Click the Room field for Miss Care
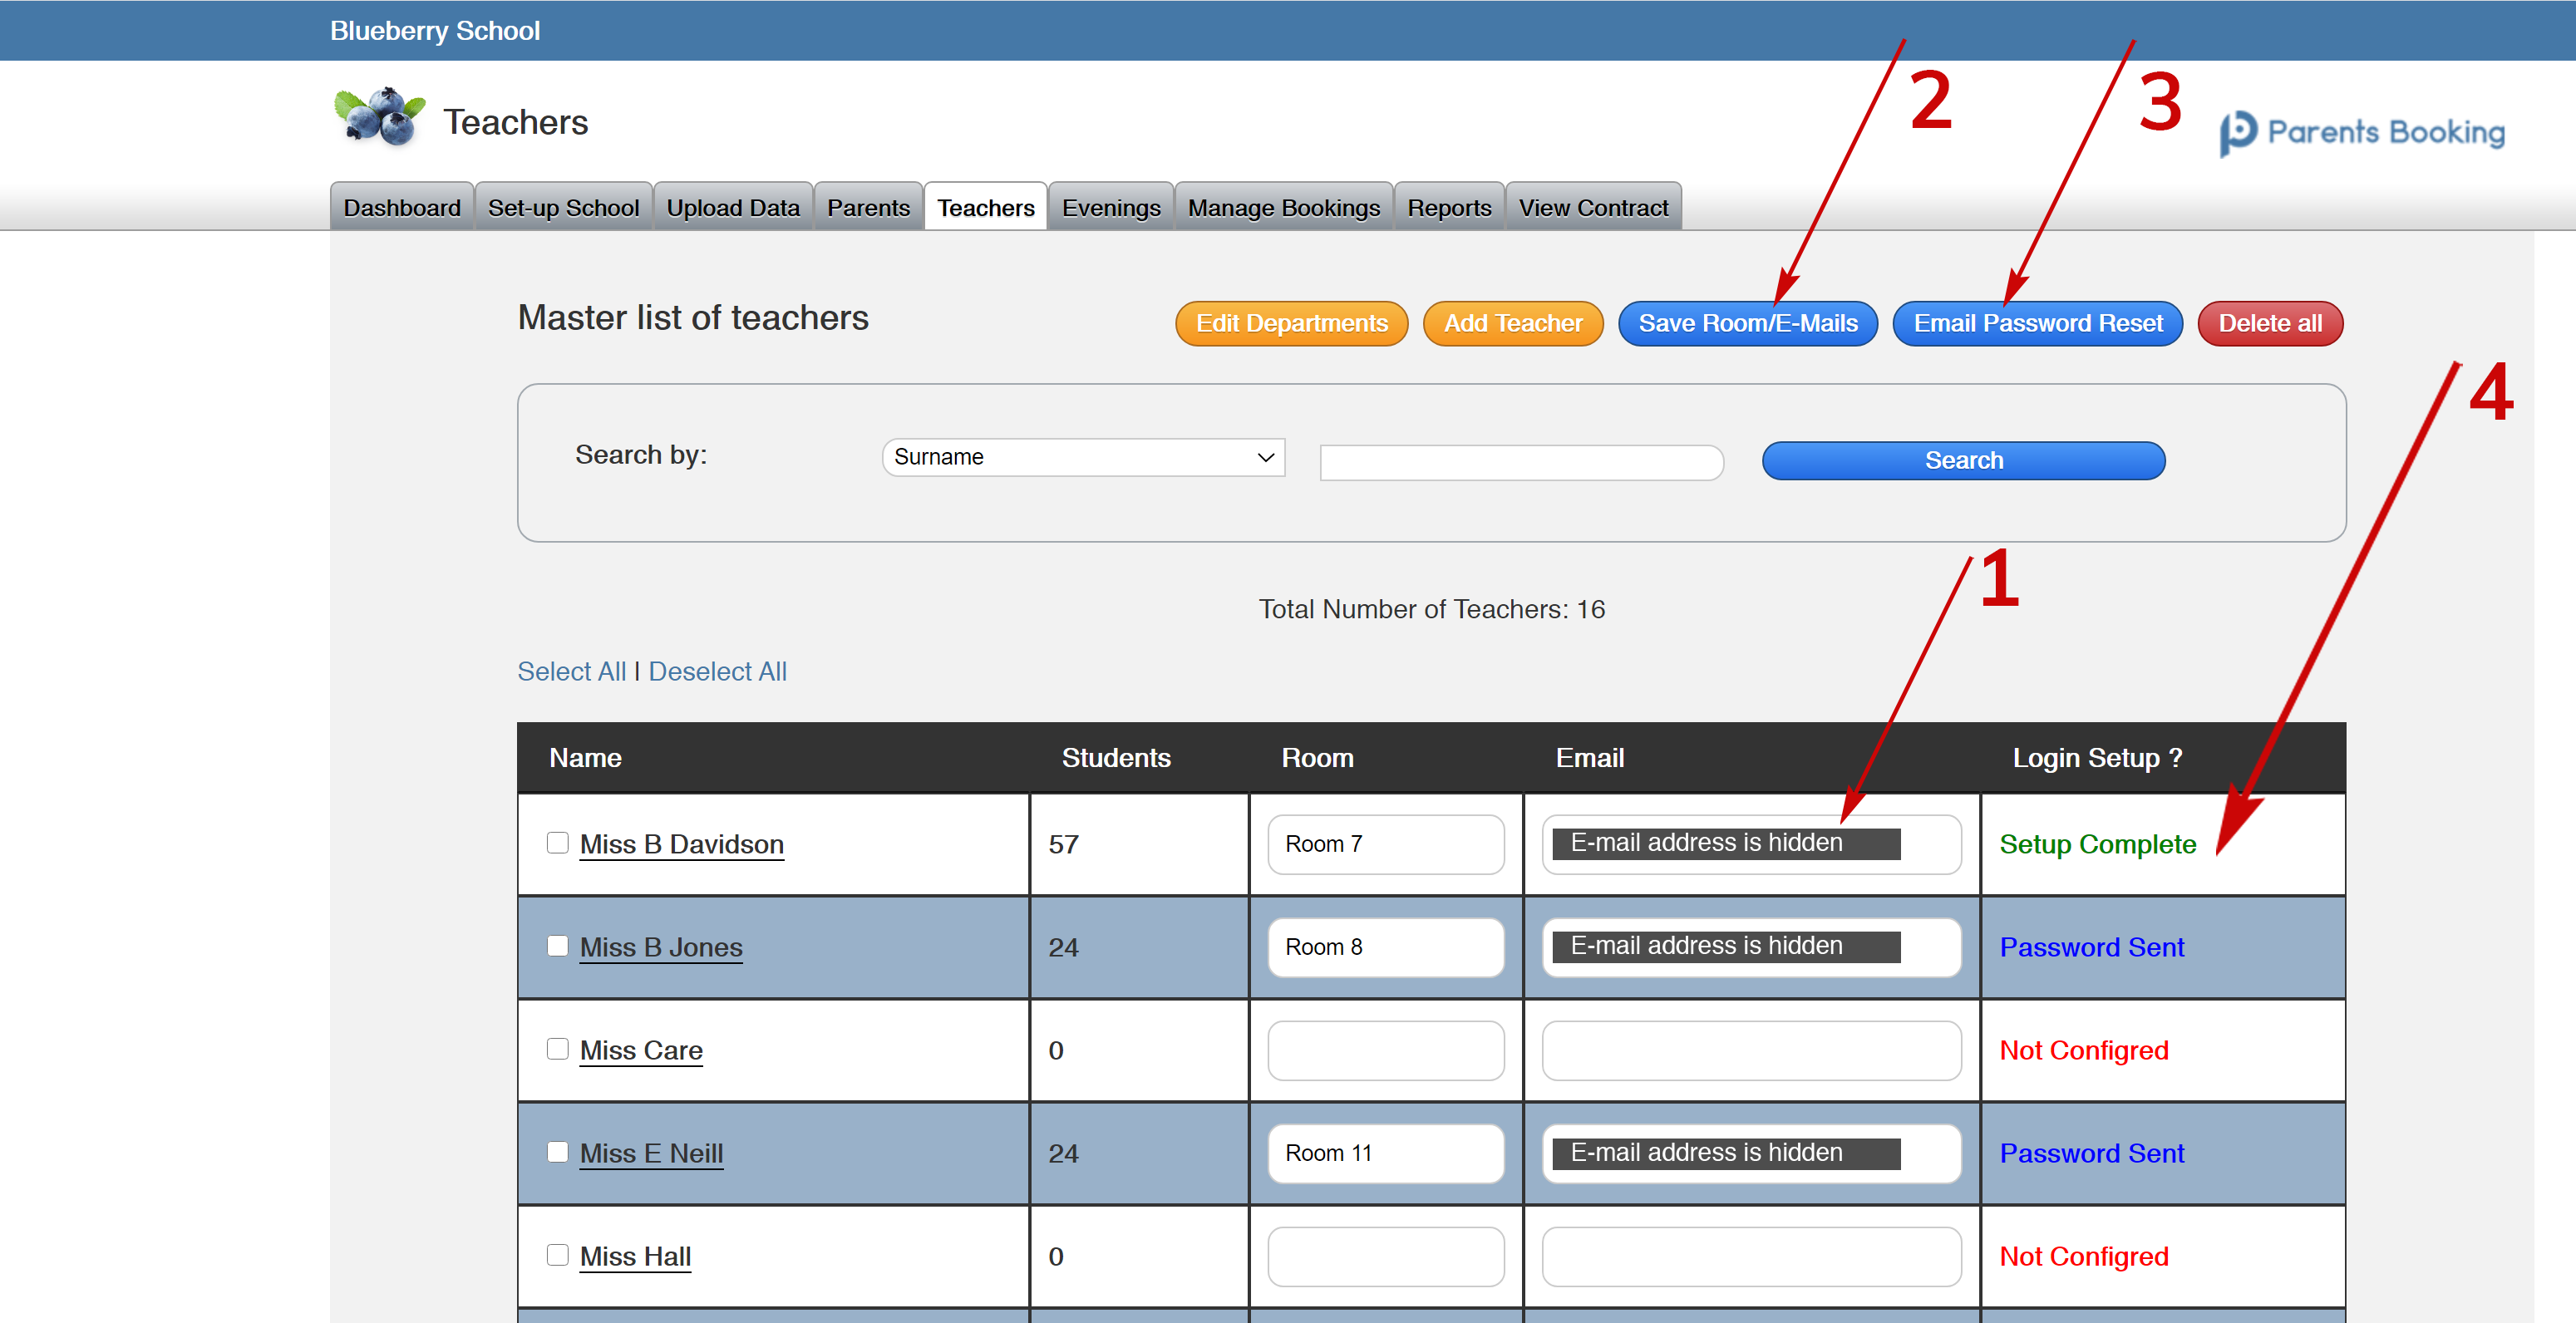 [x=1383, y=1050]
